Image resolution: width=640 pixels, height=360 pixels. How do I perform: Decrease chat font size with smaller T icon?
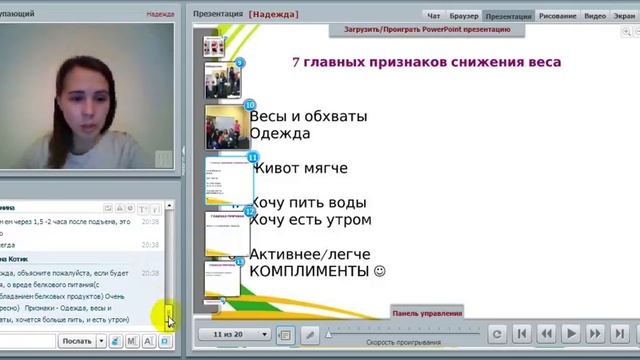(156, 209)
